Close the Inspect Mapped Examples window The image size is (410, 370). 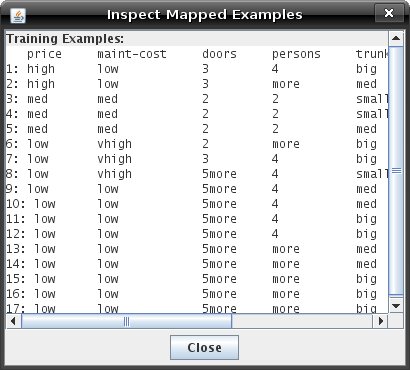[389, 13]
